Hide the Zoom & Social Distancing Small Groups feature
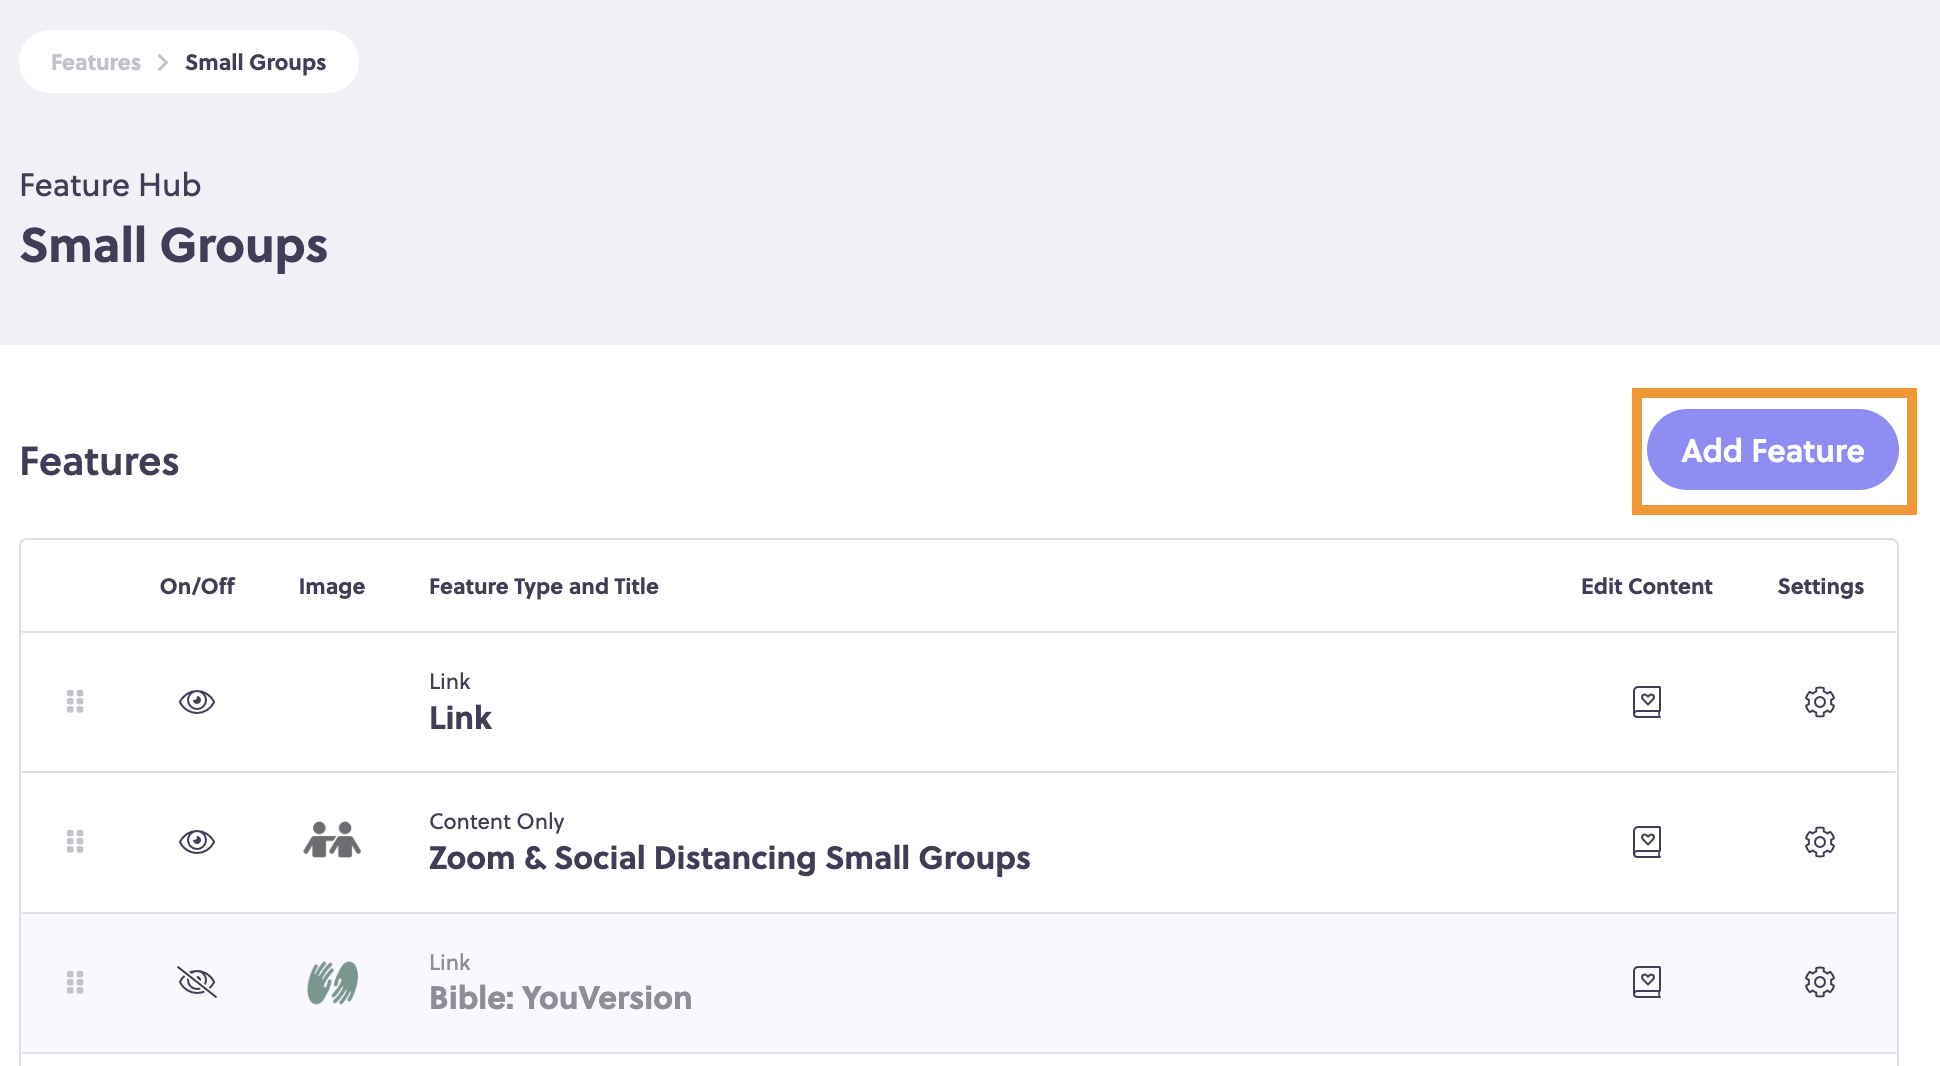Viewport: 1940px width, 1066px height. (x=197, y=842)
